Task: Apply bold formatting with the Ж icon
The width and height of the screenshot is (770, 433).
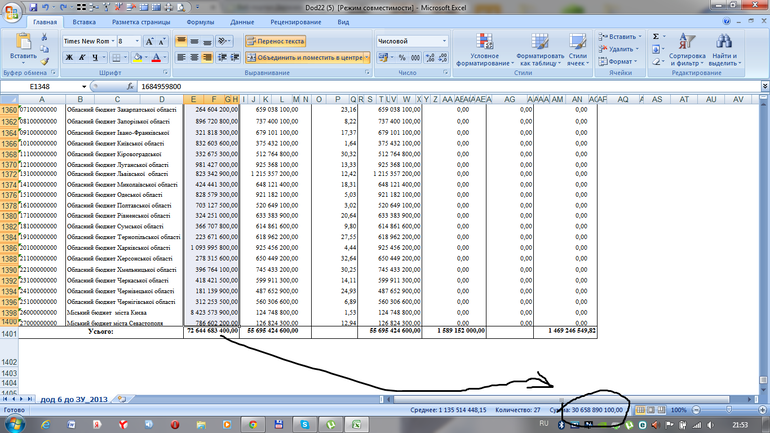Action: (68, 58)
